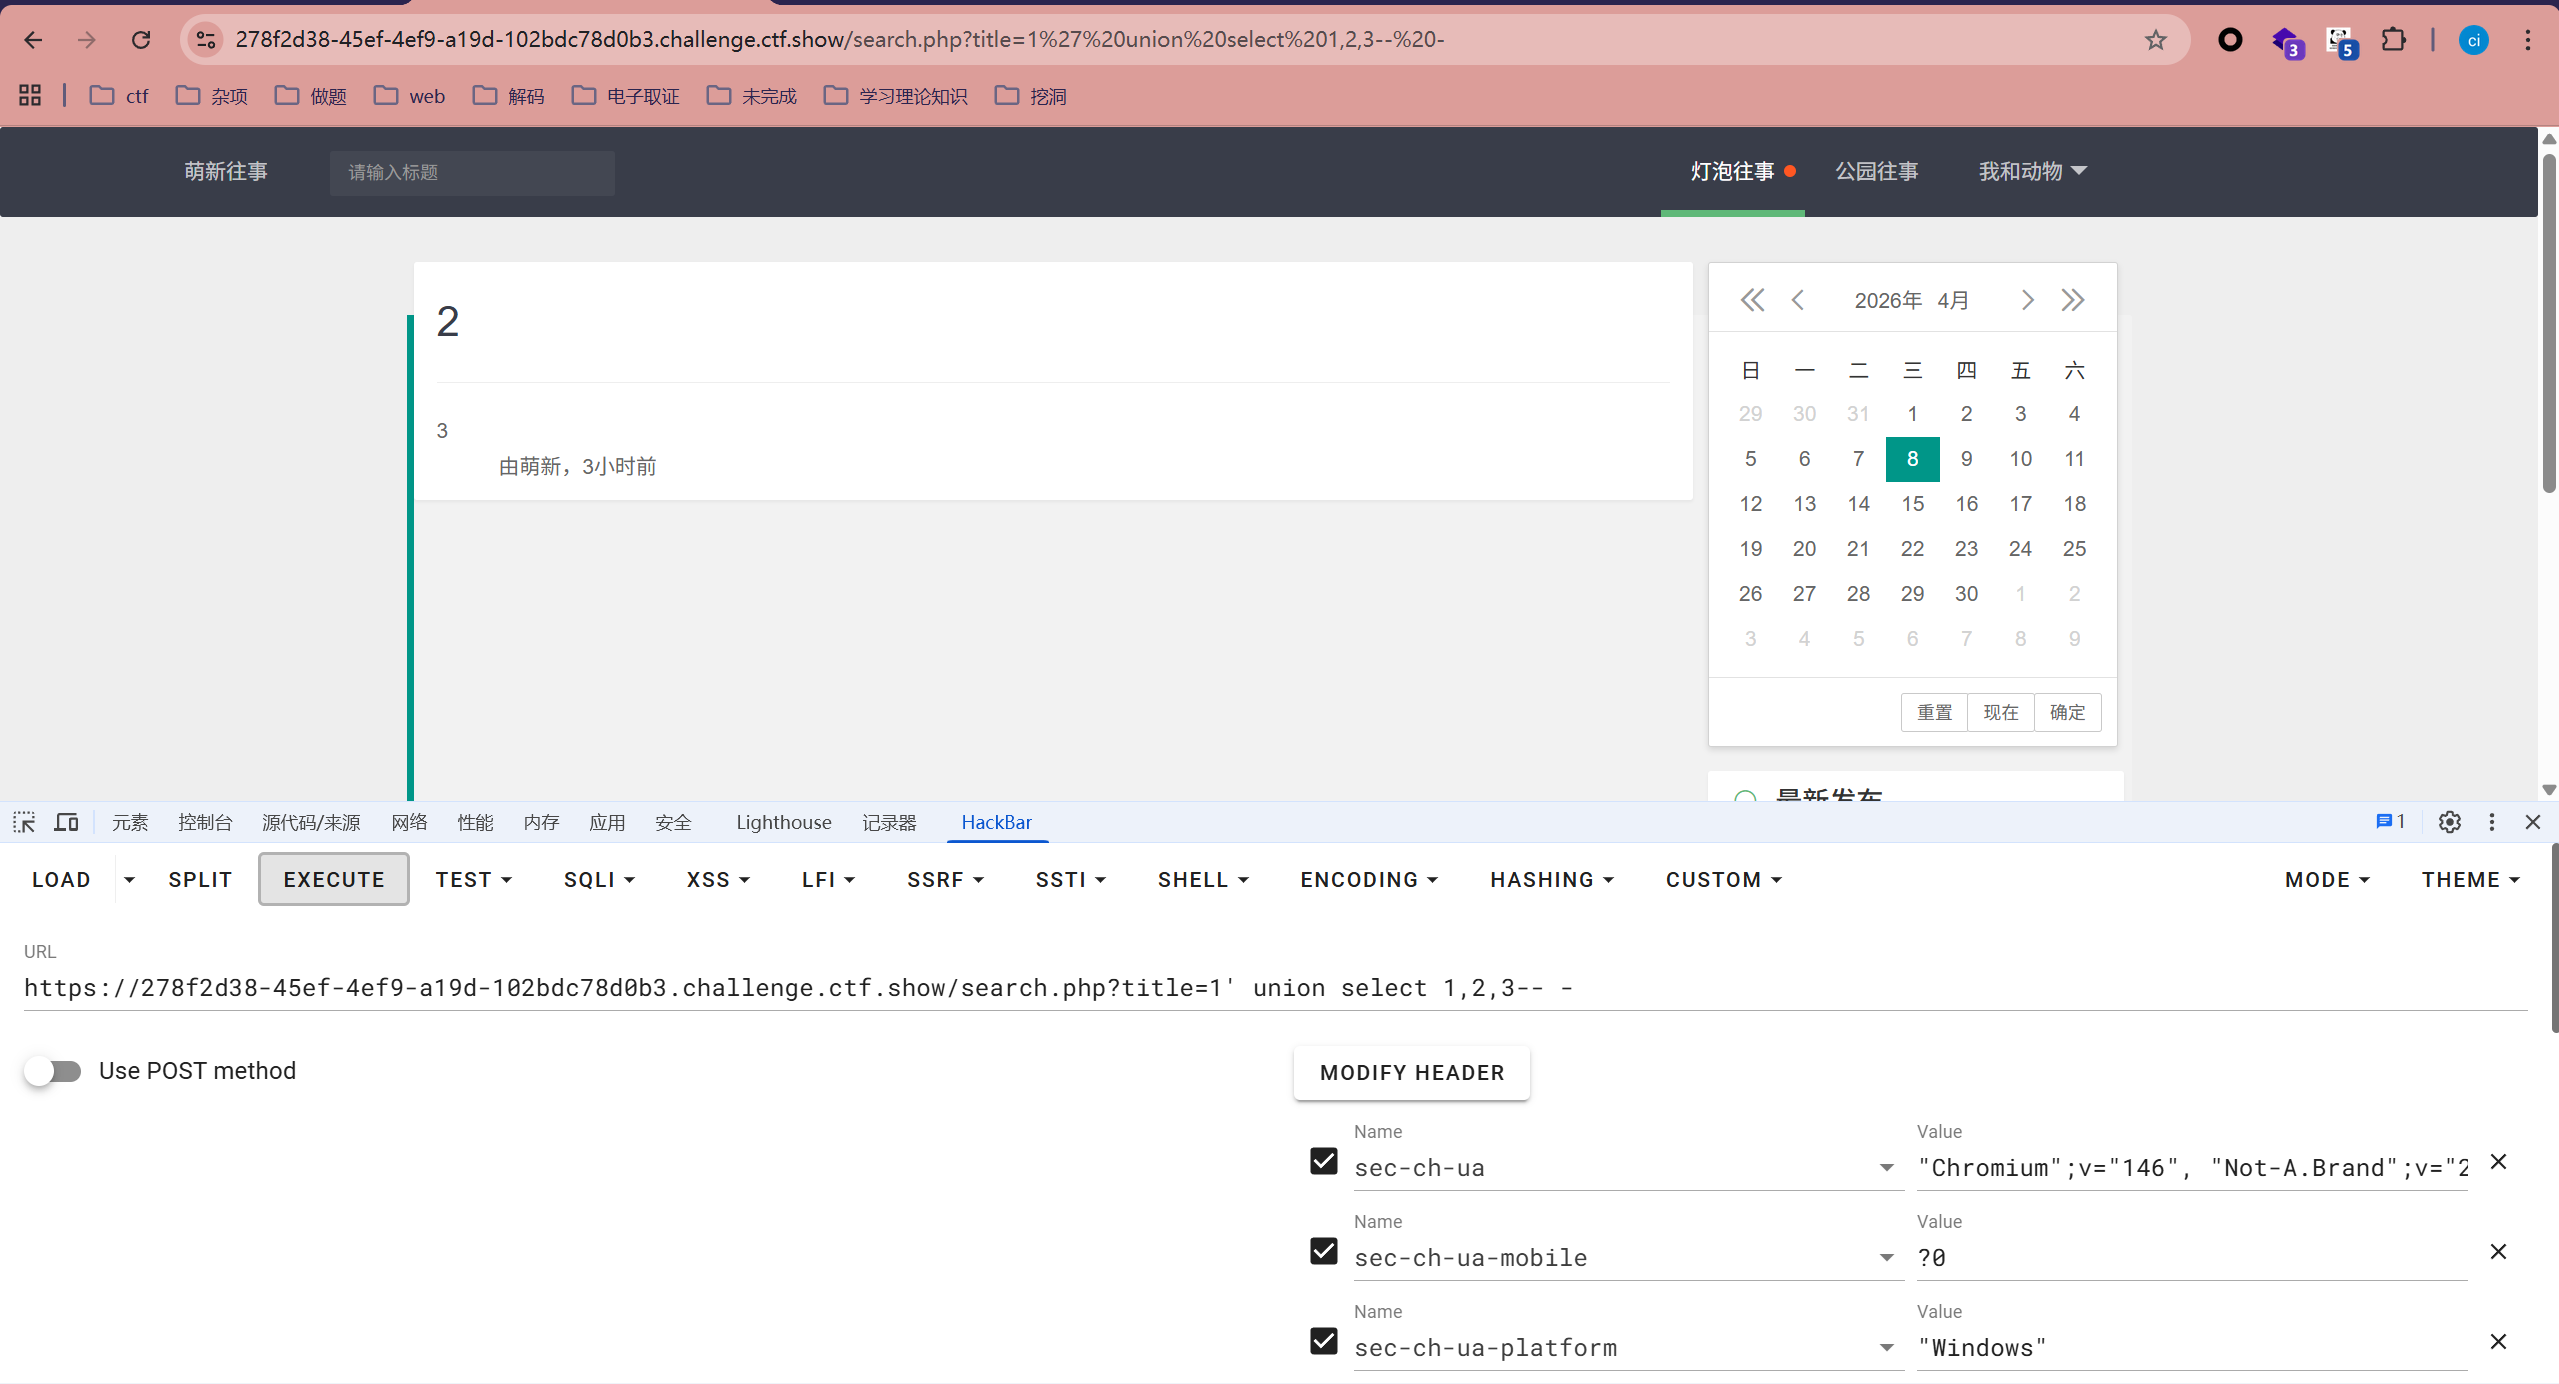Go to previous year in calendar
Viewport: 2559px width, 1384px height.
[x=1752, y=300]
